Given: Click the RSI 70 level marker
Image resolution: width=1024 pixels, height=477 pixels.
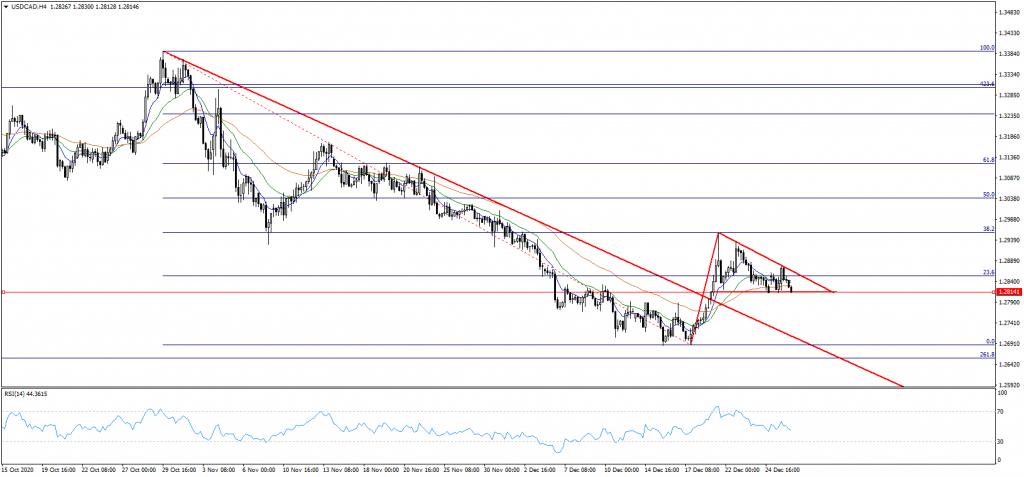Looking at the screenshot, I should (1001, 410).
